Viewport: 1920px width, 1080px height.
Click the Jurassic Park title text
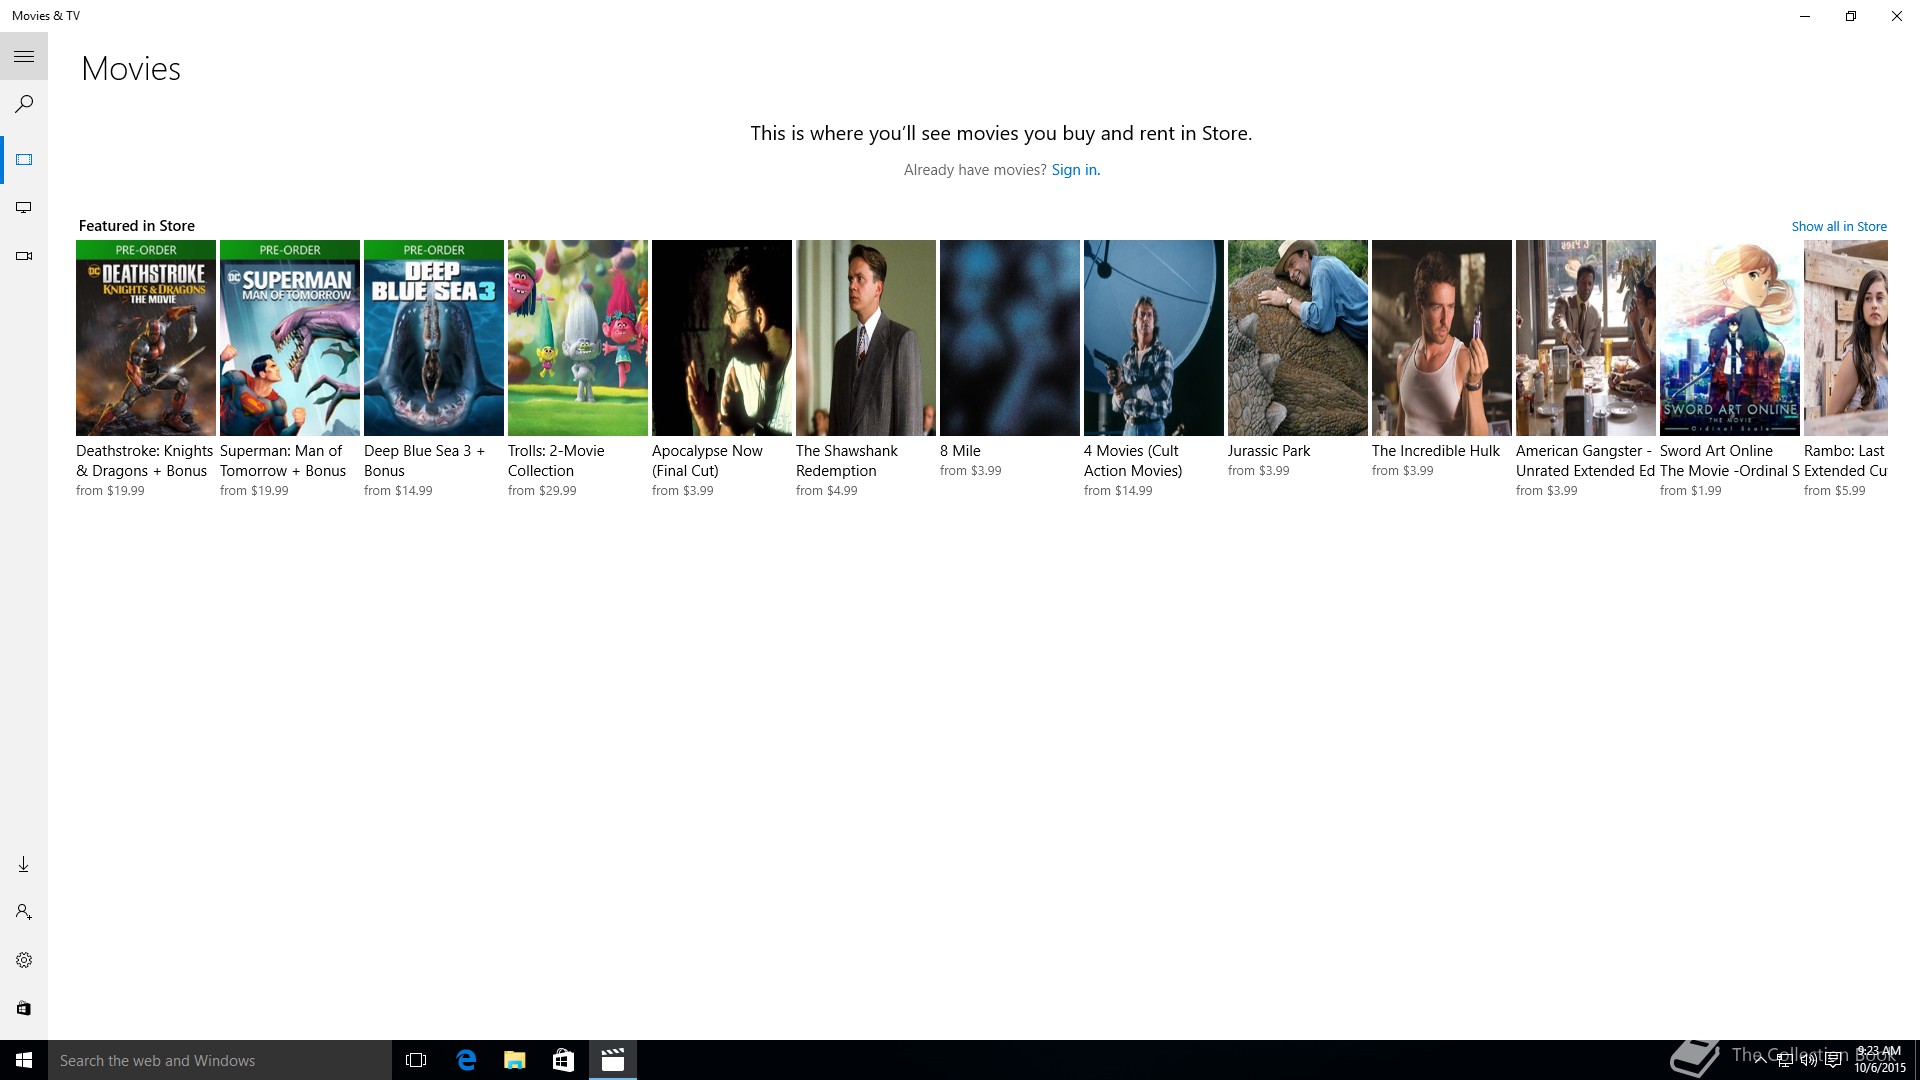(1269, 451)
